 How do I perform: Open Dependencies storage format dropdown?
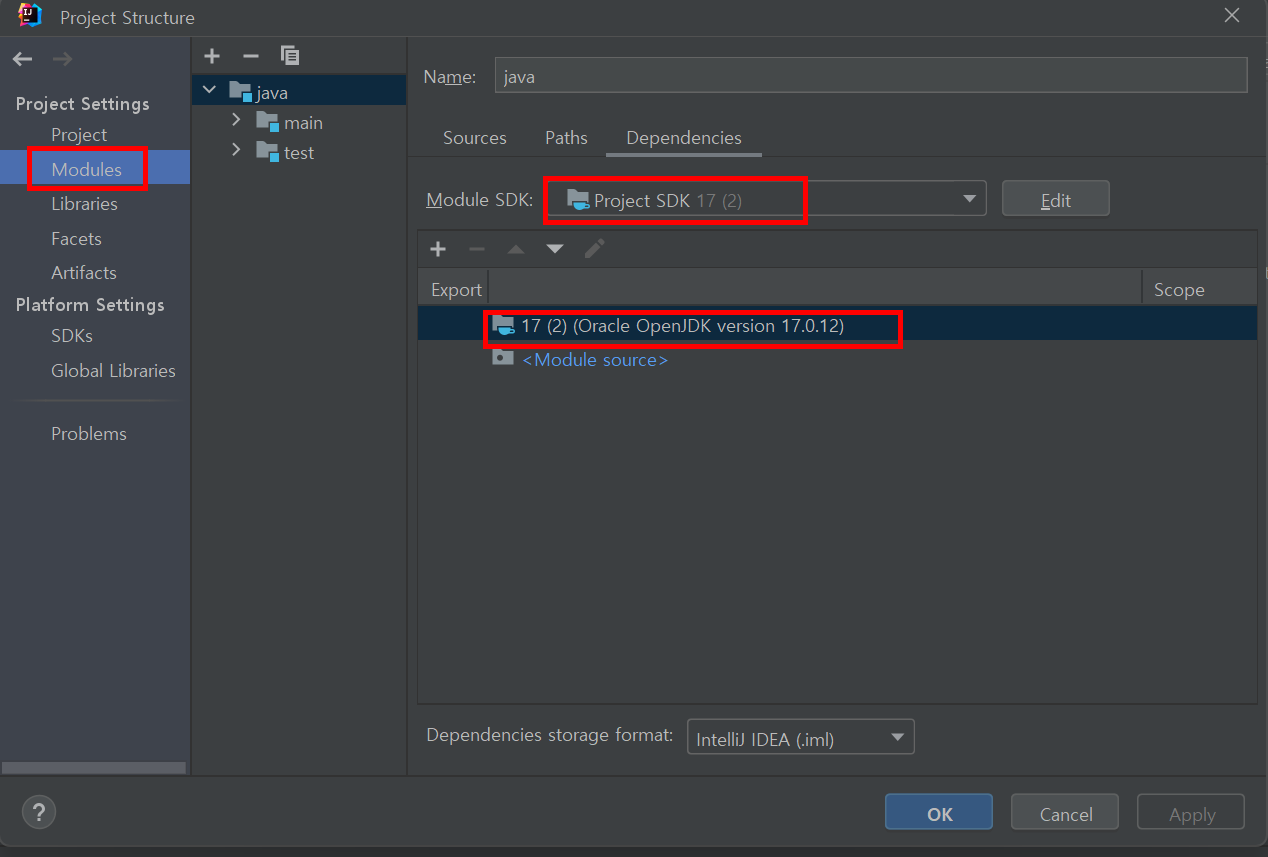click(801, 738)
